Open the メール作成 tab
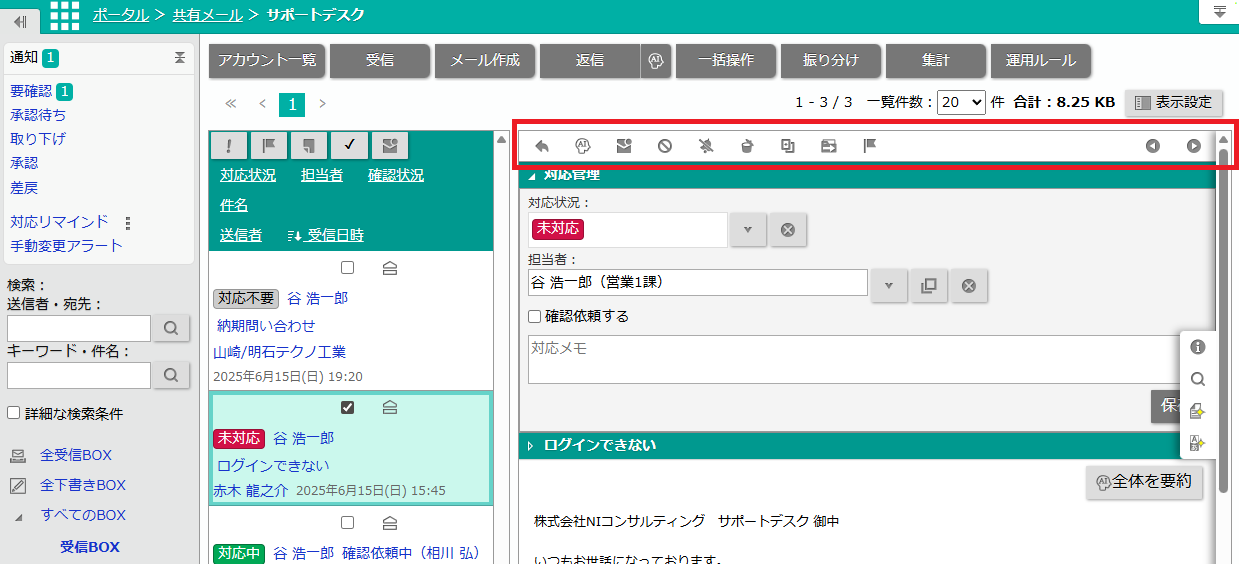This screenshot has width=1239, height=564. click(x=485, y=60)
